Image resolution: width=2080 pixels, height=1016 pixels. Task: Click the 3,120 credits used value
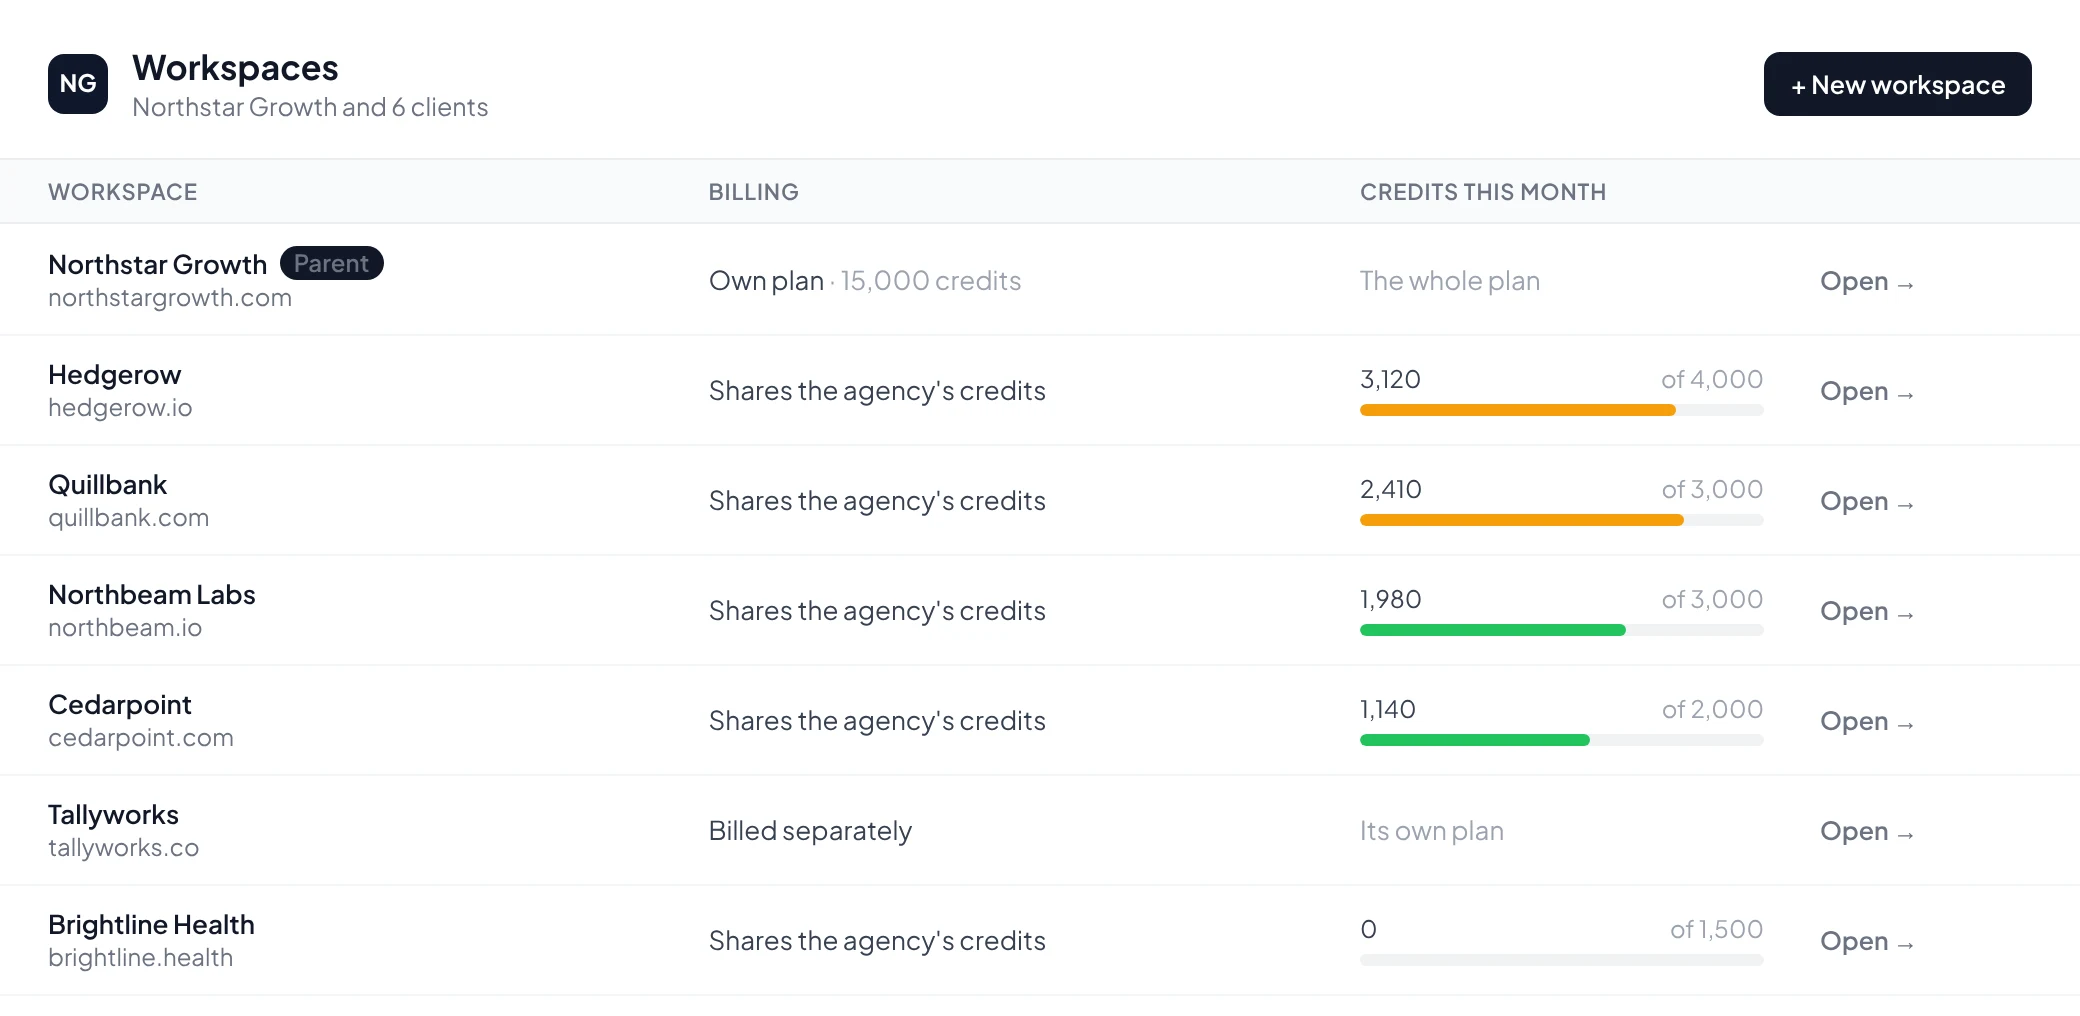pyautogui.click(x=1390, y=379)
